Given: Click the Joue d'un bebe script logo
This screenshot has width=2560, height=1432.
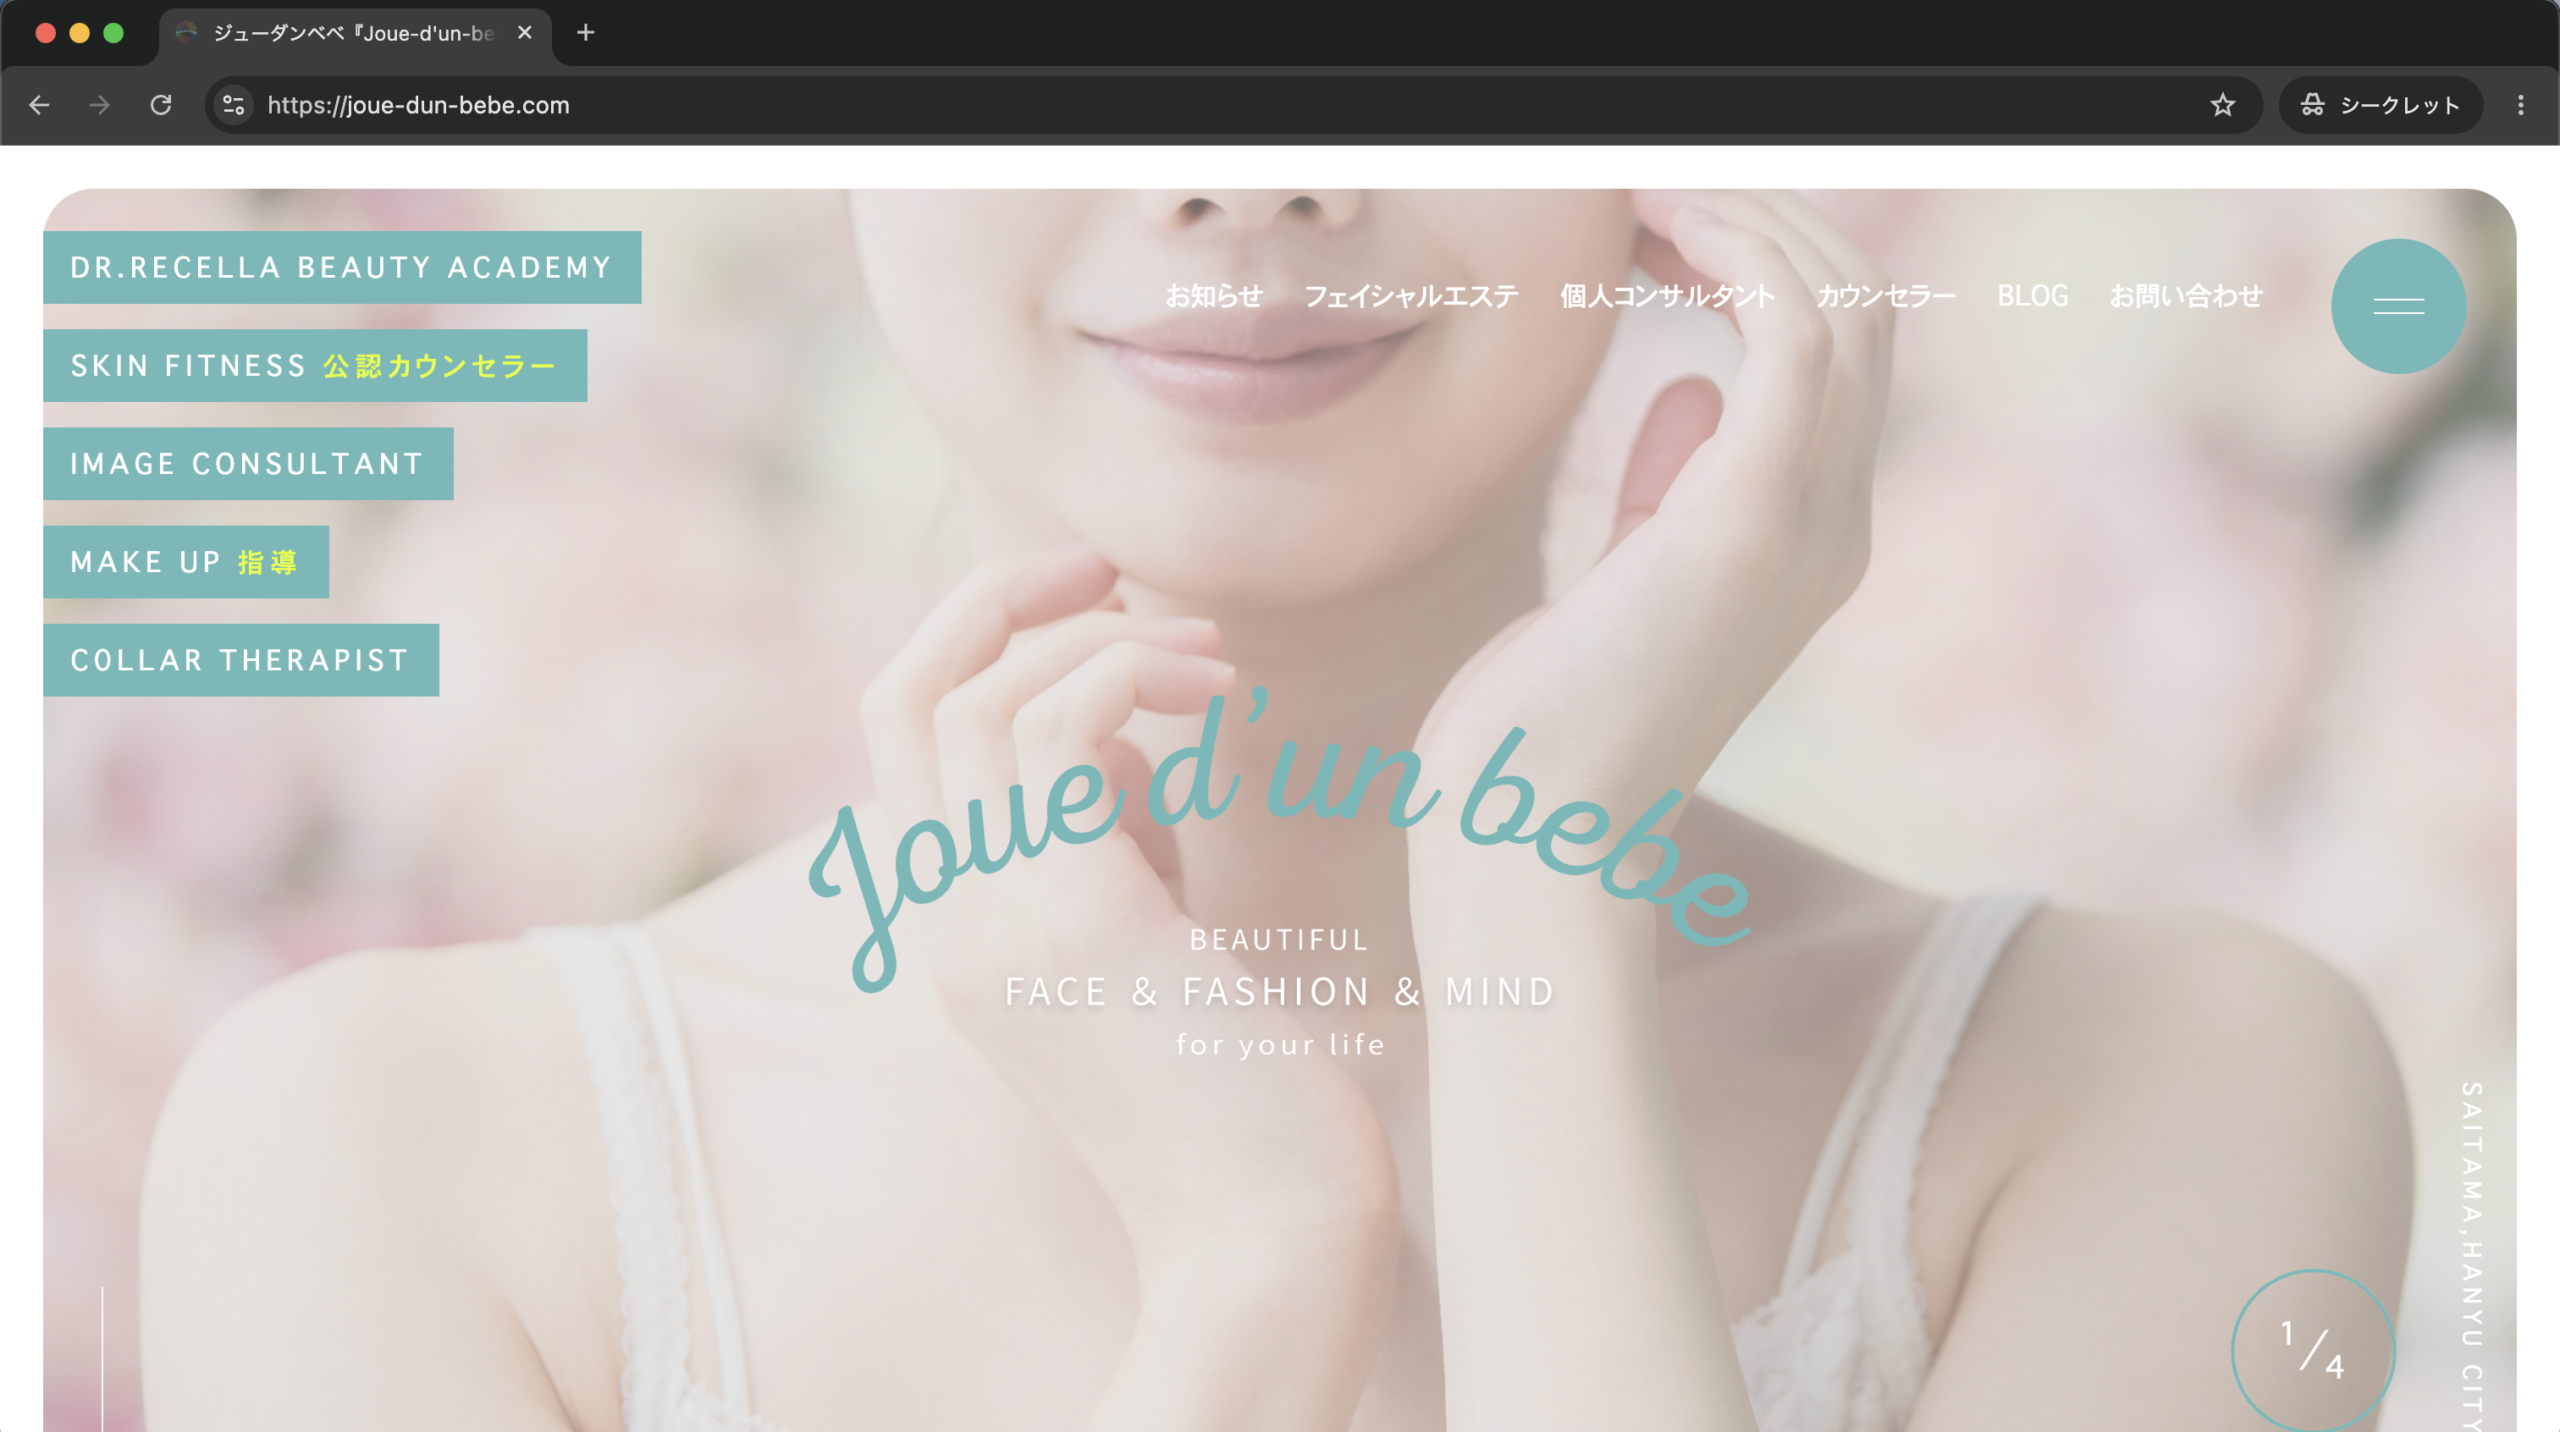Looking at the screenshot, I should [x=1280, y=838].
